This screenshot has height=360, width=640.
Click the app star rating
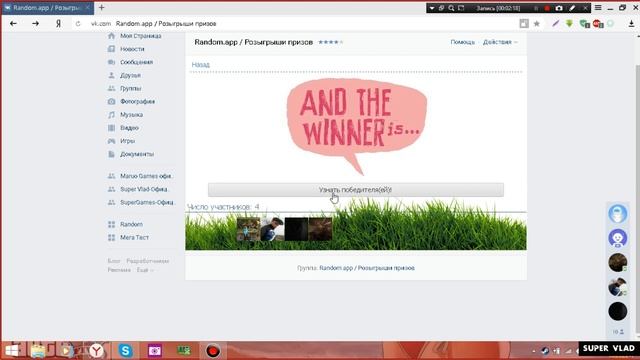point(330,42)
